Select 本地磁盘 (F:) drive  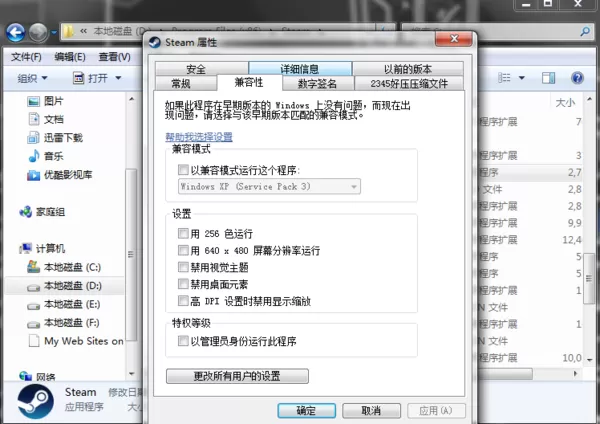(63, 323)
